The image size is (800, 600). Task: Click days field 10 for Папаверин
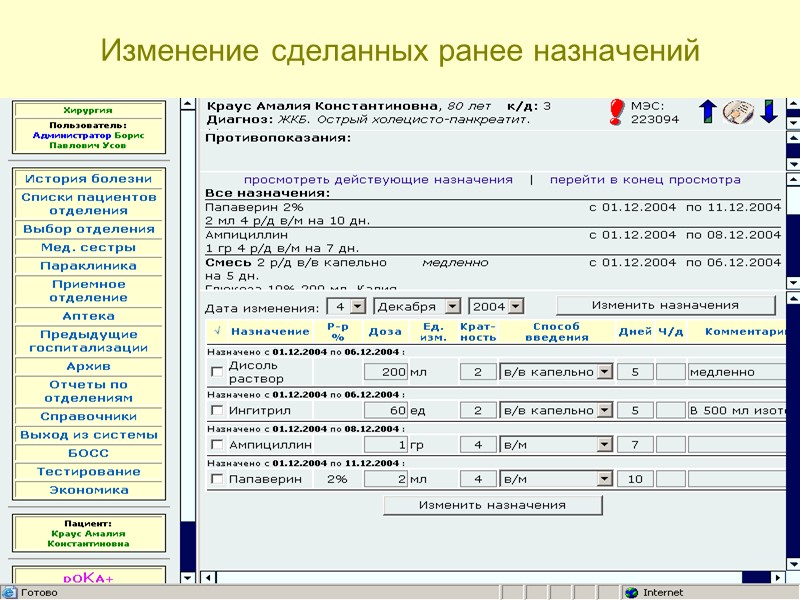pos(635,479)
